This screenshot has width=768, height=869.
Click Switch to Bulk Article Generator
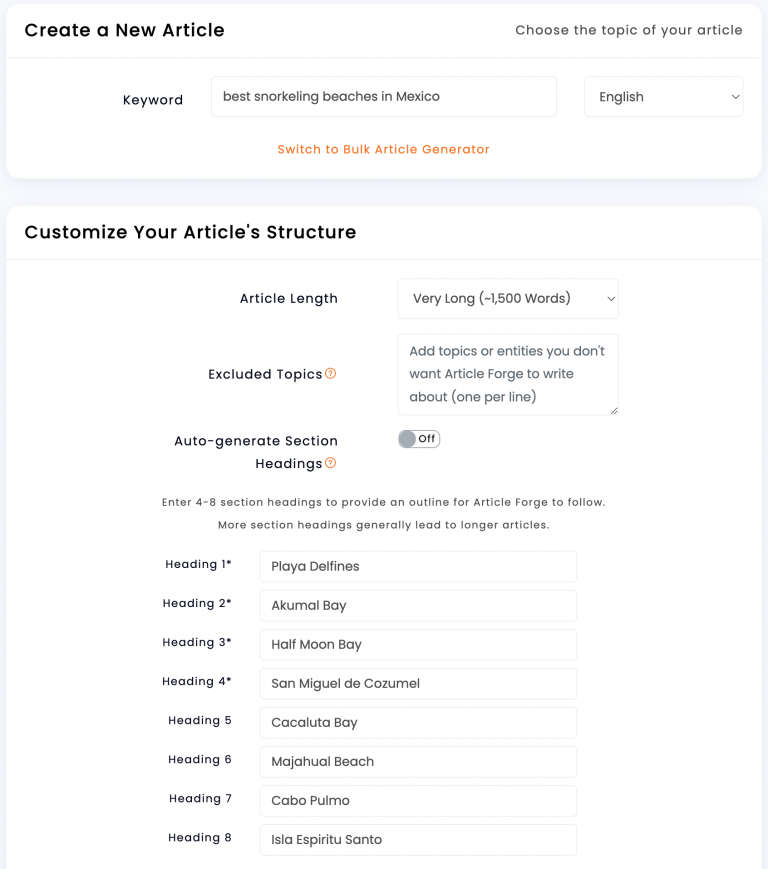[383, 147]
